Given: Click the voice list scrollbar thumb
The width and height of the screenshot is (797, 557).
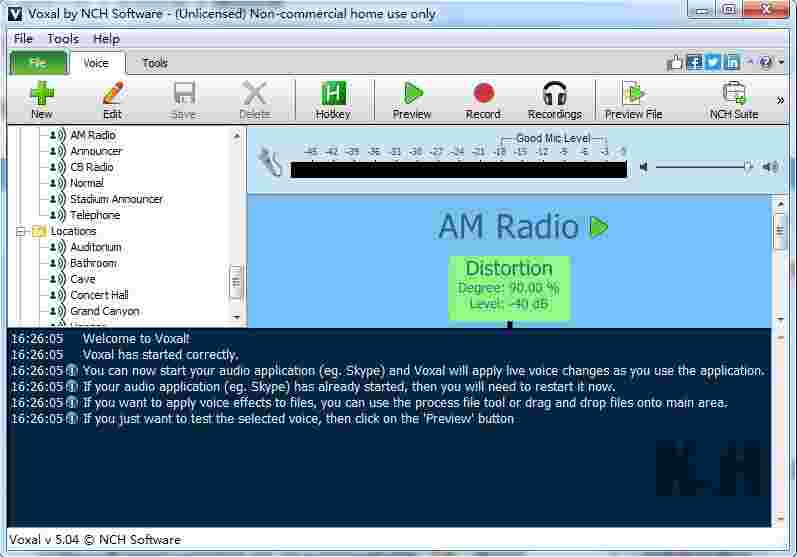Looking at the screenshot, I should pyautogui.click(x=236, y=281).
